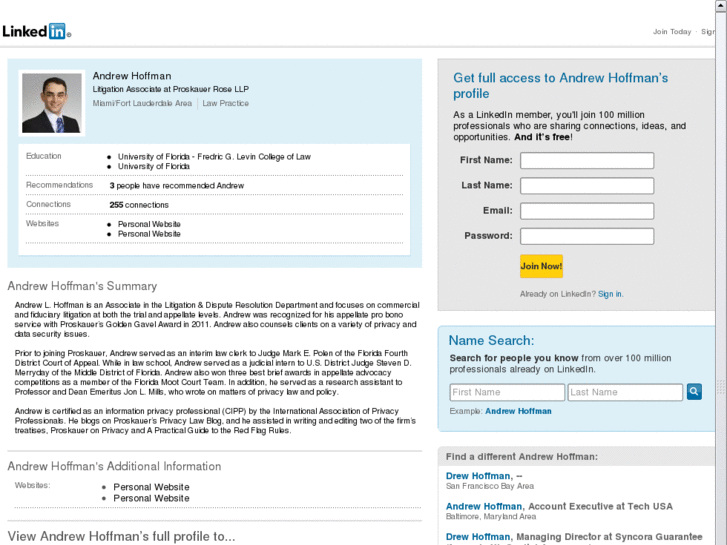Focus the Email field
Screen dimensions: 727x545
(587, 211)
